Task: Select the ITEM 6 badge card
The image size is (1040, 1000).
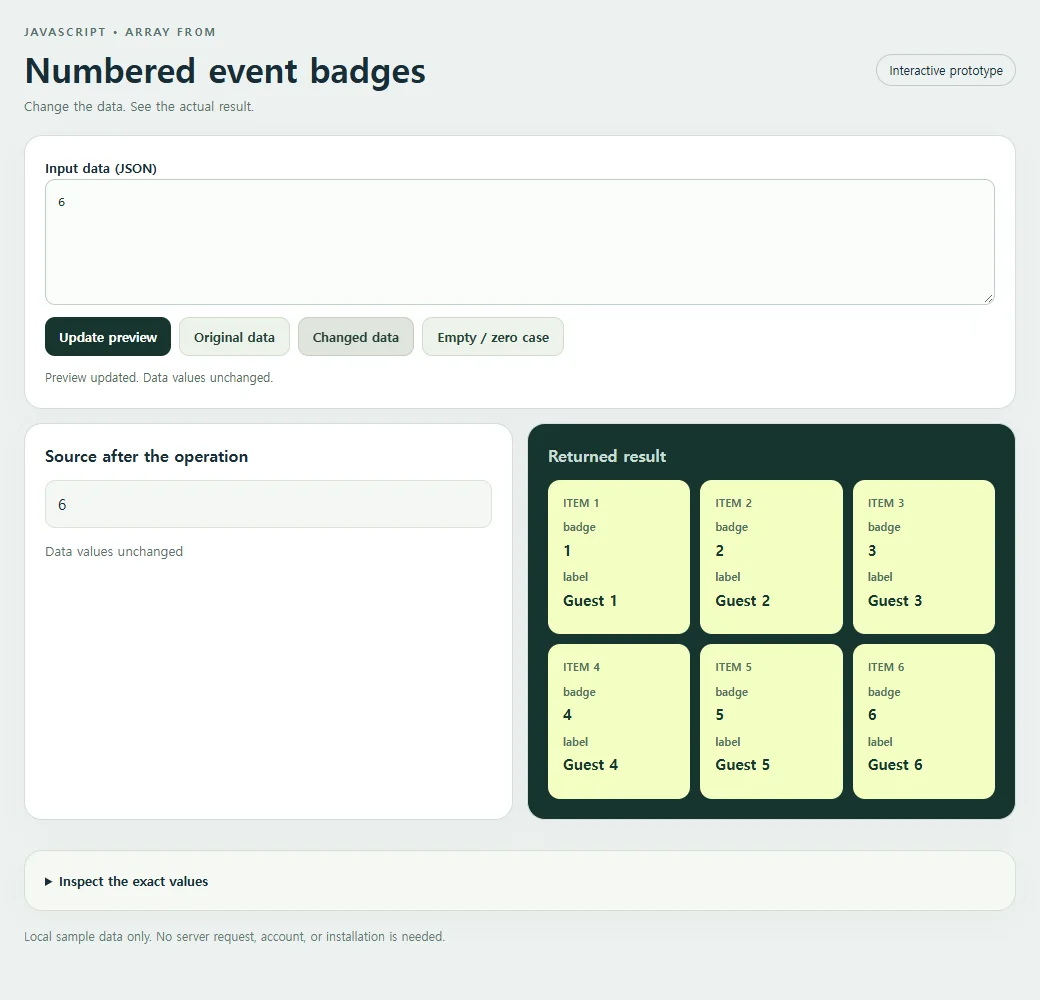Action: pyautogui.click(x=923, y=721)
